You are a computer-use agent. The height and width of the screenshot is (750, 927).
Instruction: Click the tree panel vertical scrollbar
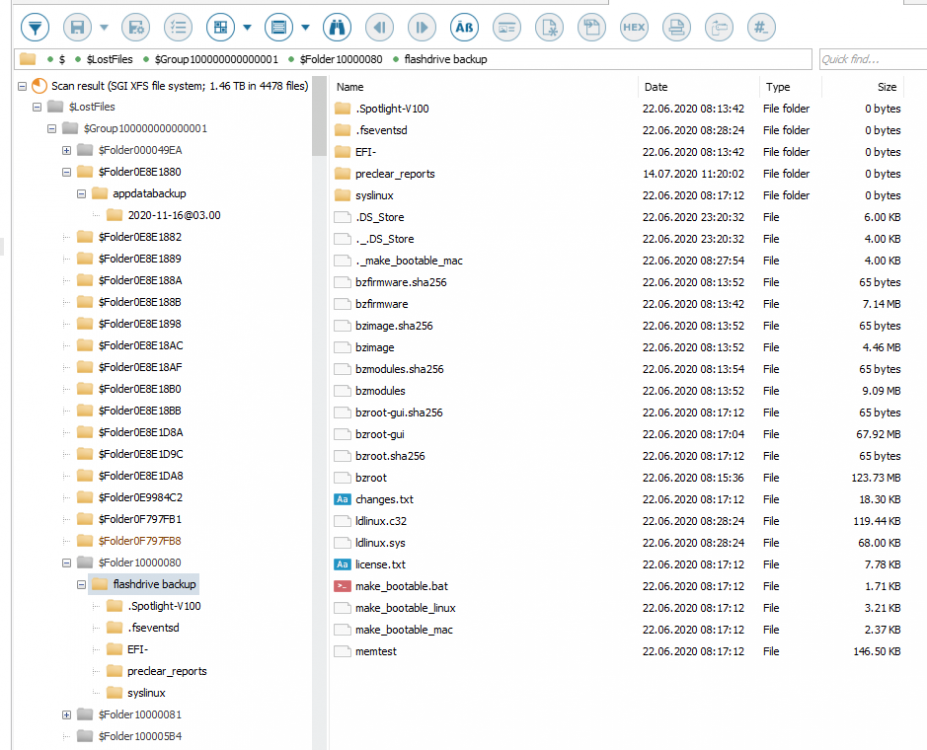[x=319, y=116]
